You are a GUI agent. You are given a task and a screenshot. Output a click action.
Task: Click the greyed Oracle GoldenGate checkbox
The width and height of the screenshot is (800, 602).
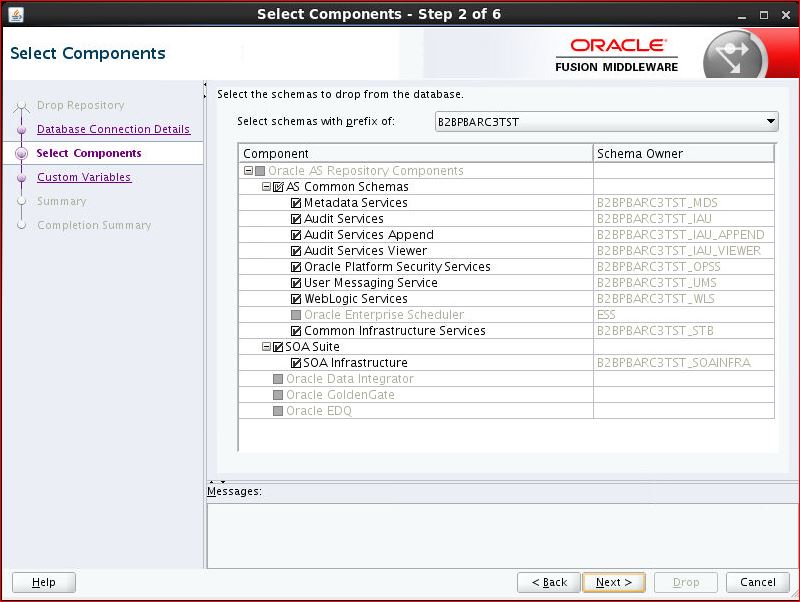[278, 395]
